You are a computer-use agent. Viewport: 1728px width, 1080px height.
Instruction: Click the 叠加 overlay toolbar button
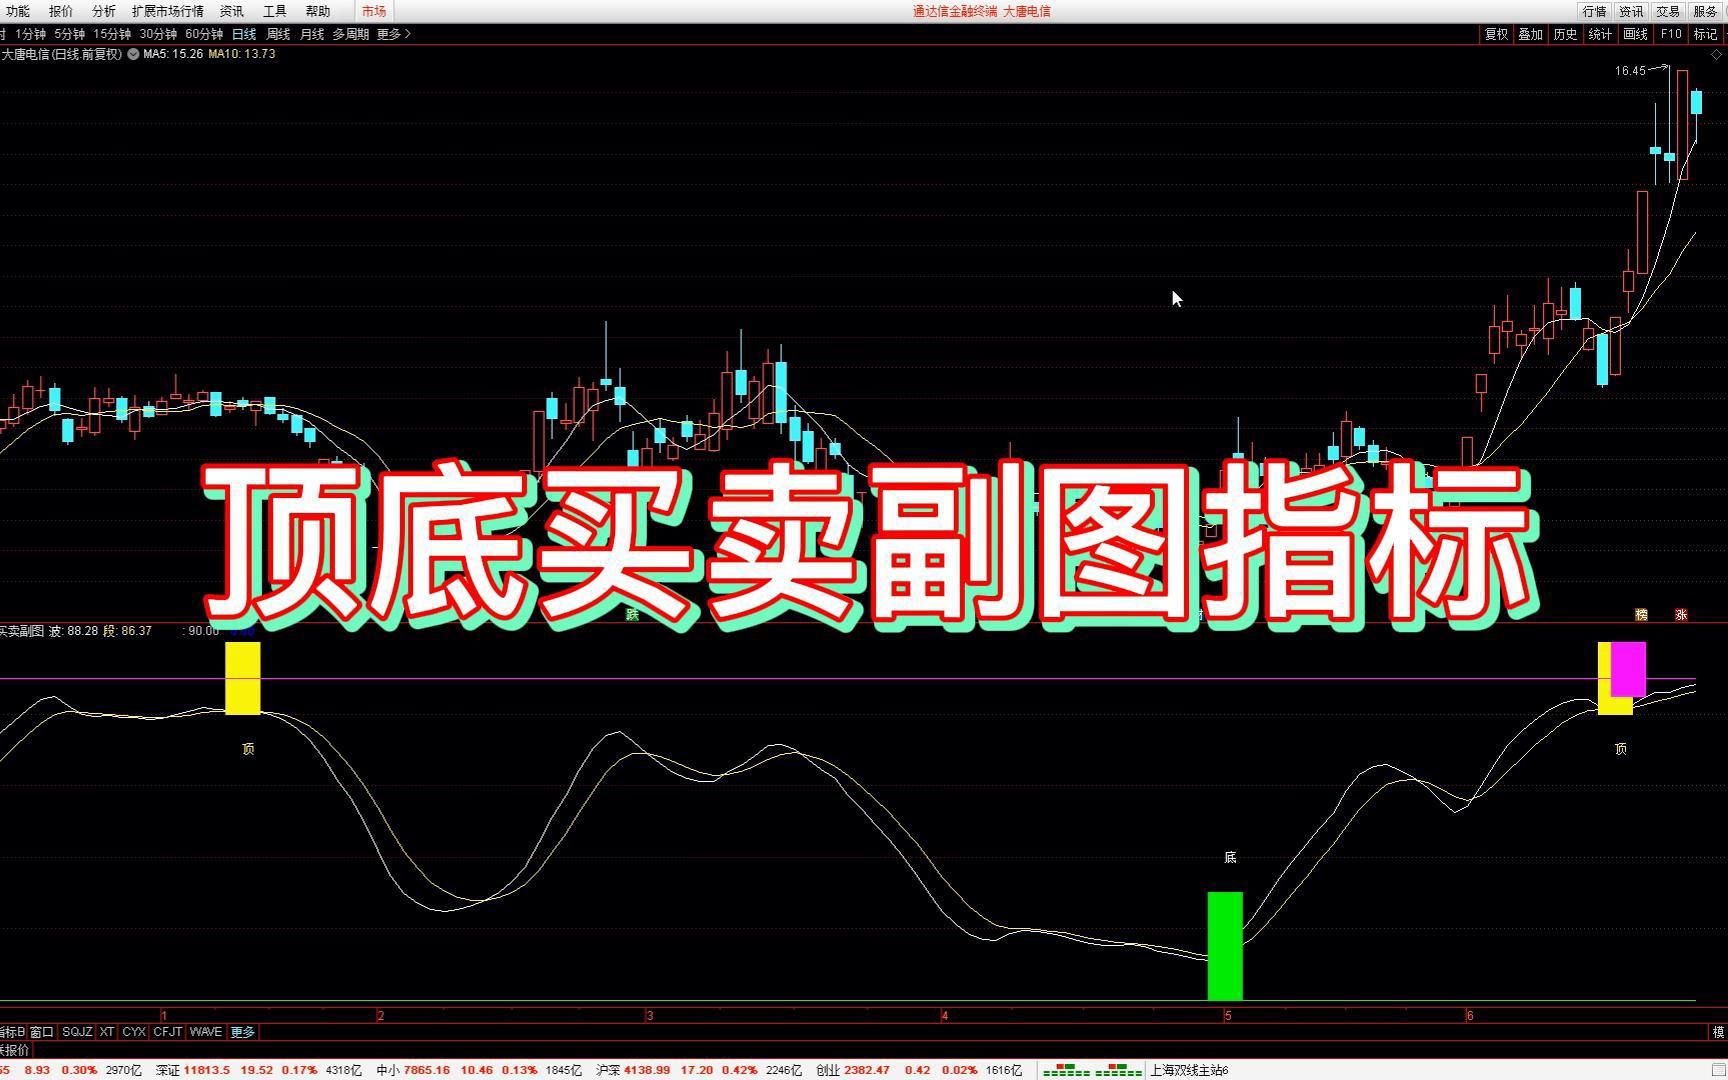(x=1530, y=34)
